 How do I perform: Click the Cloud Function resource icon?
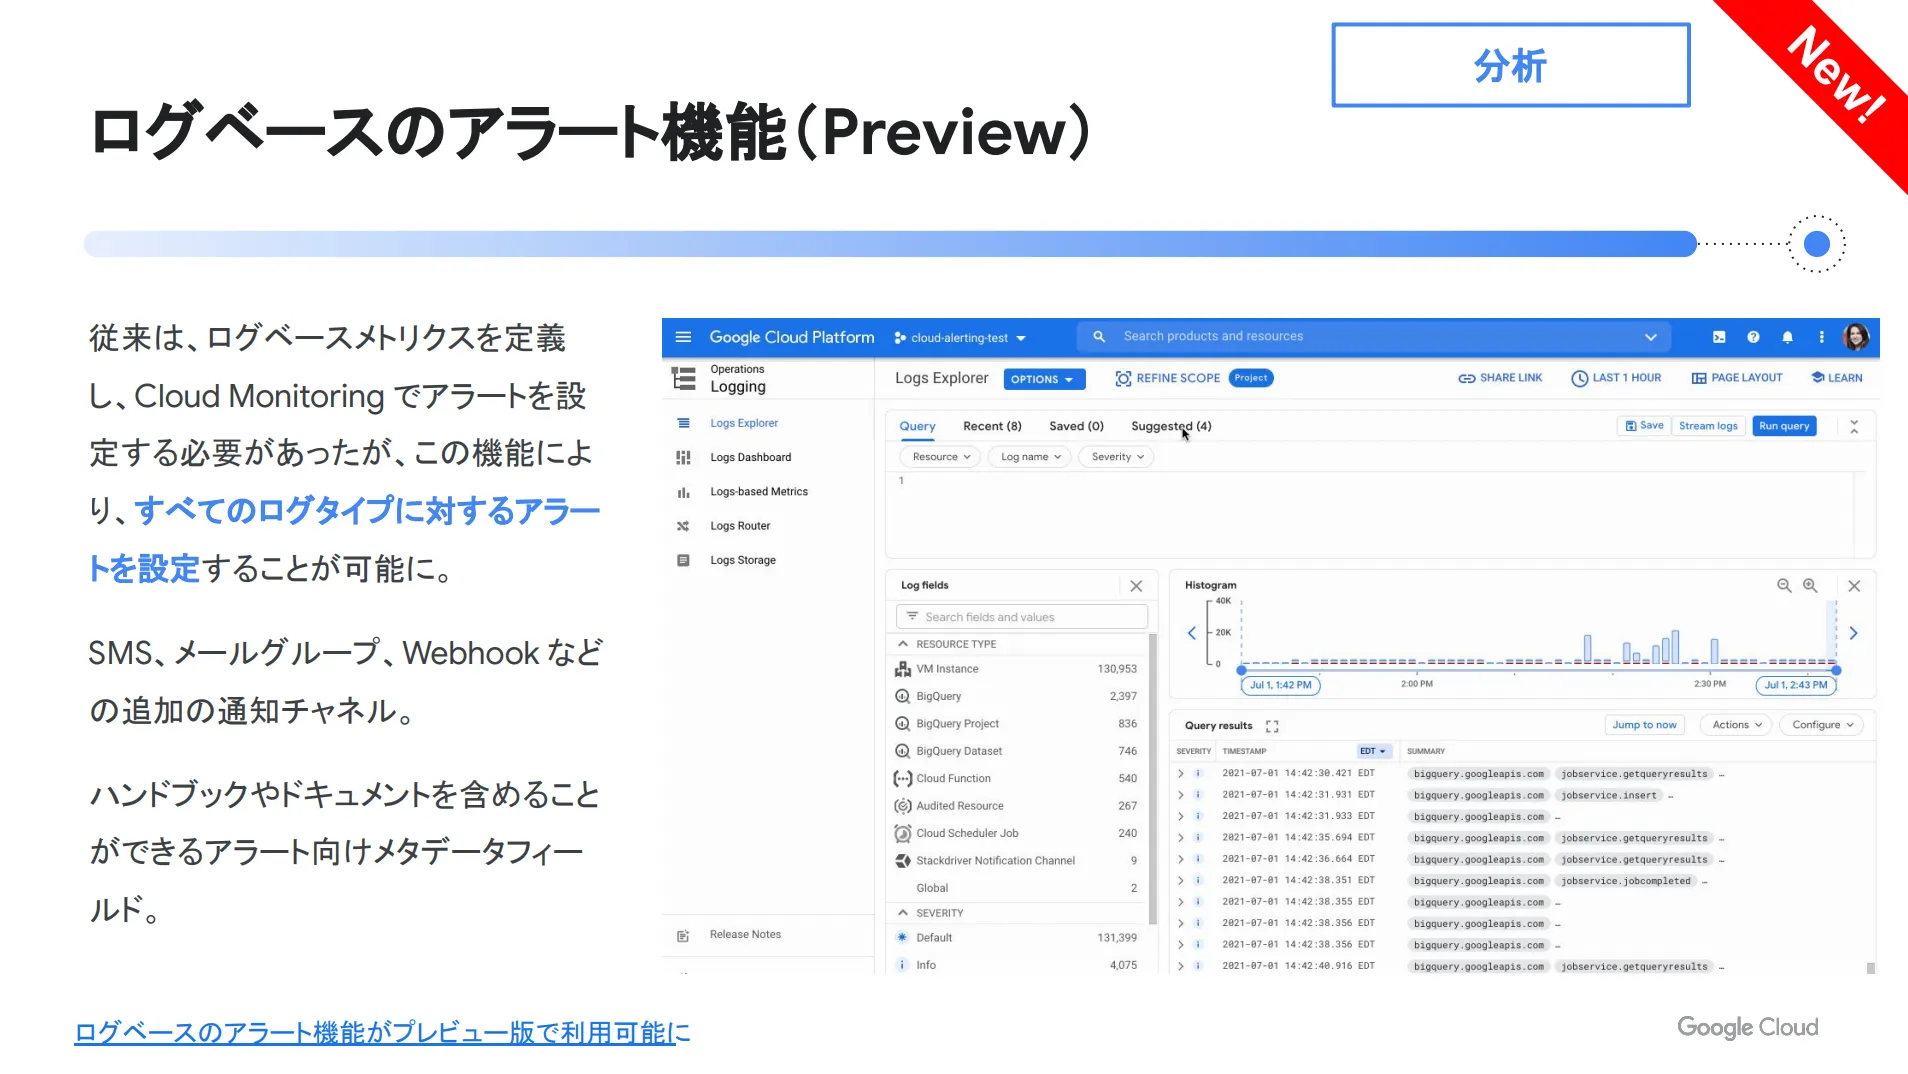[903, 778]
